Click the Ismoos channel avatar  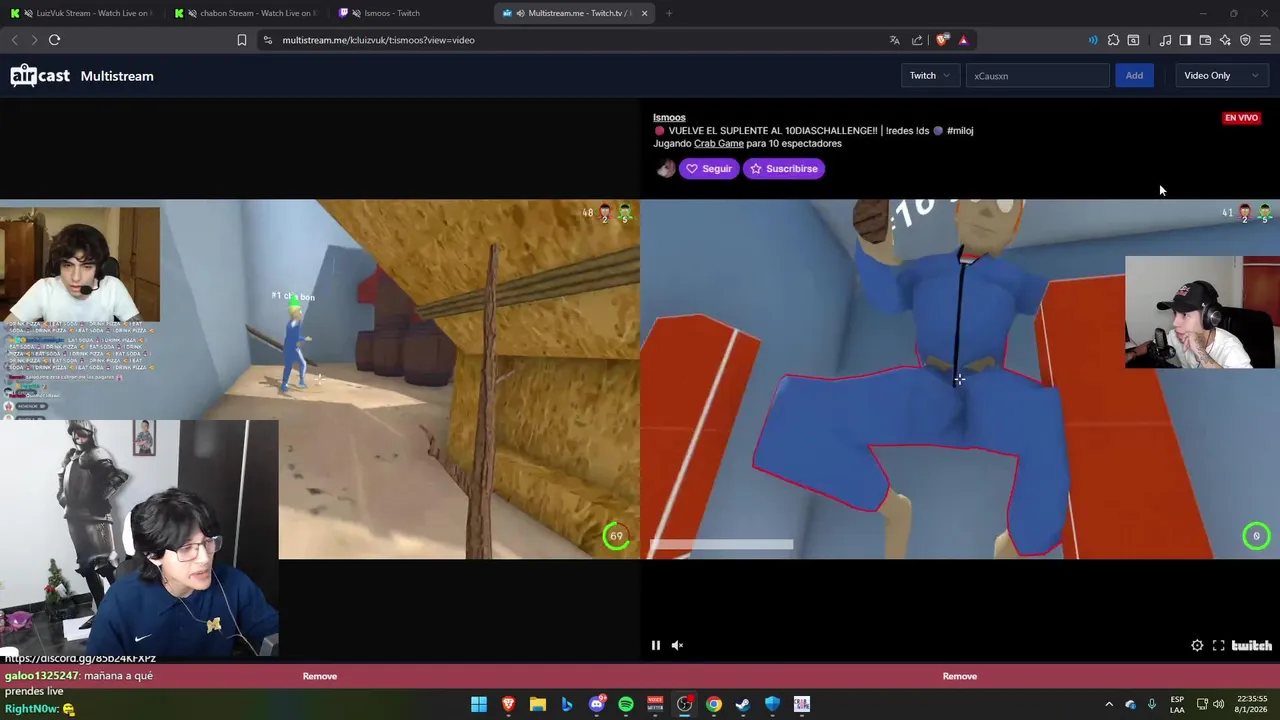(665, 169)
